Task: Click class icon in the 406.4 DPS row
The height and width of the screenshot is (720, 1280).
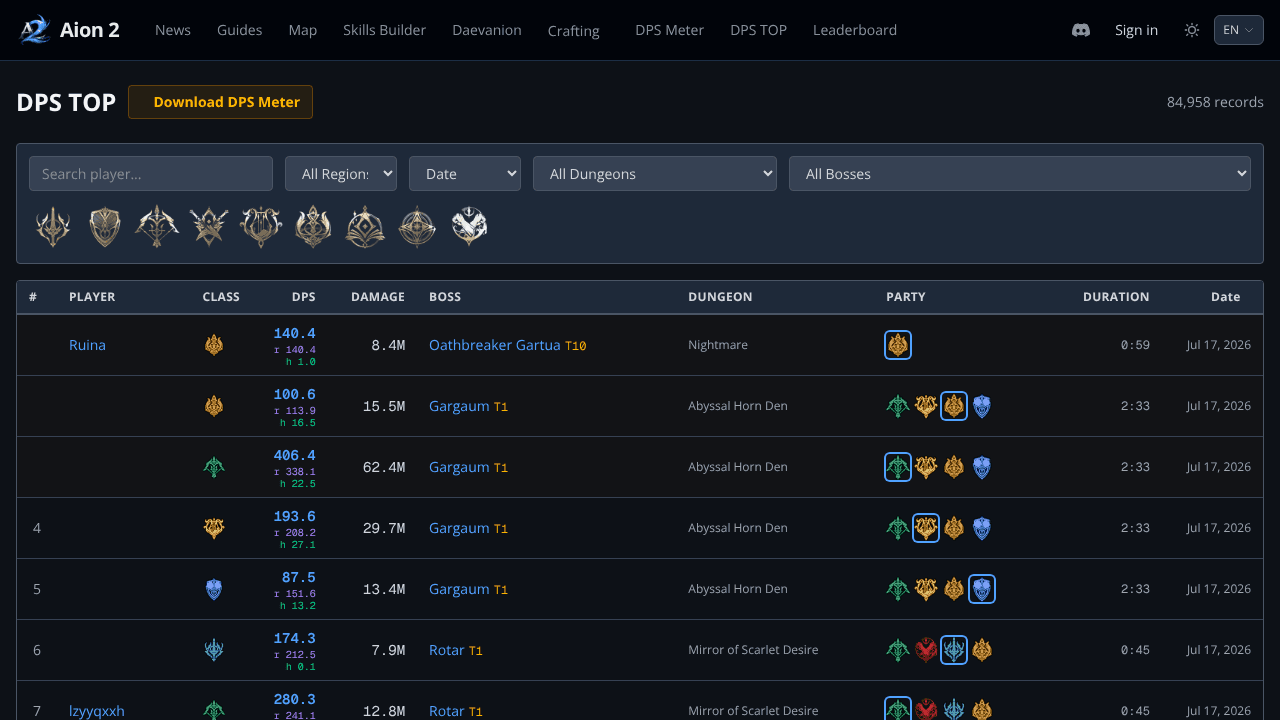Action: [x=213, y=467]
